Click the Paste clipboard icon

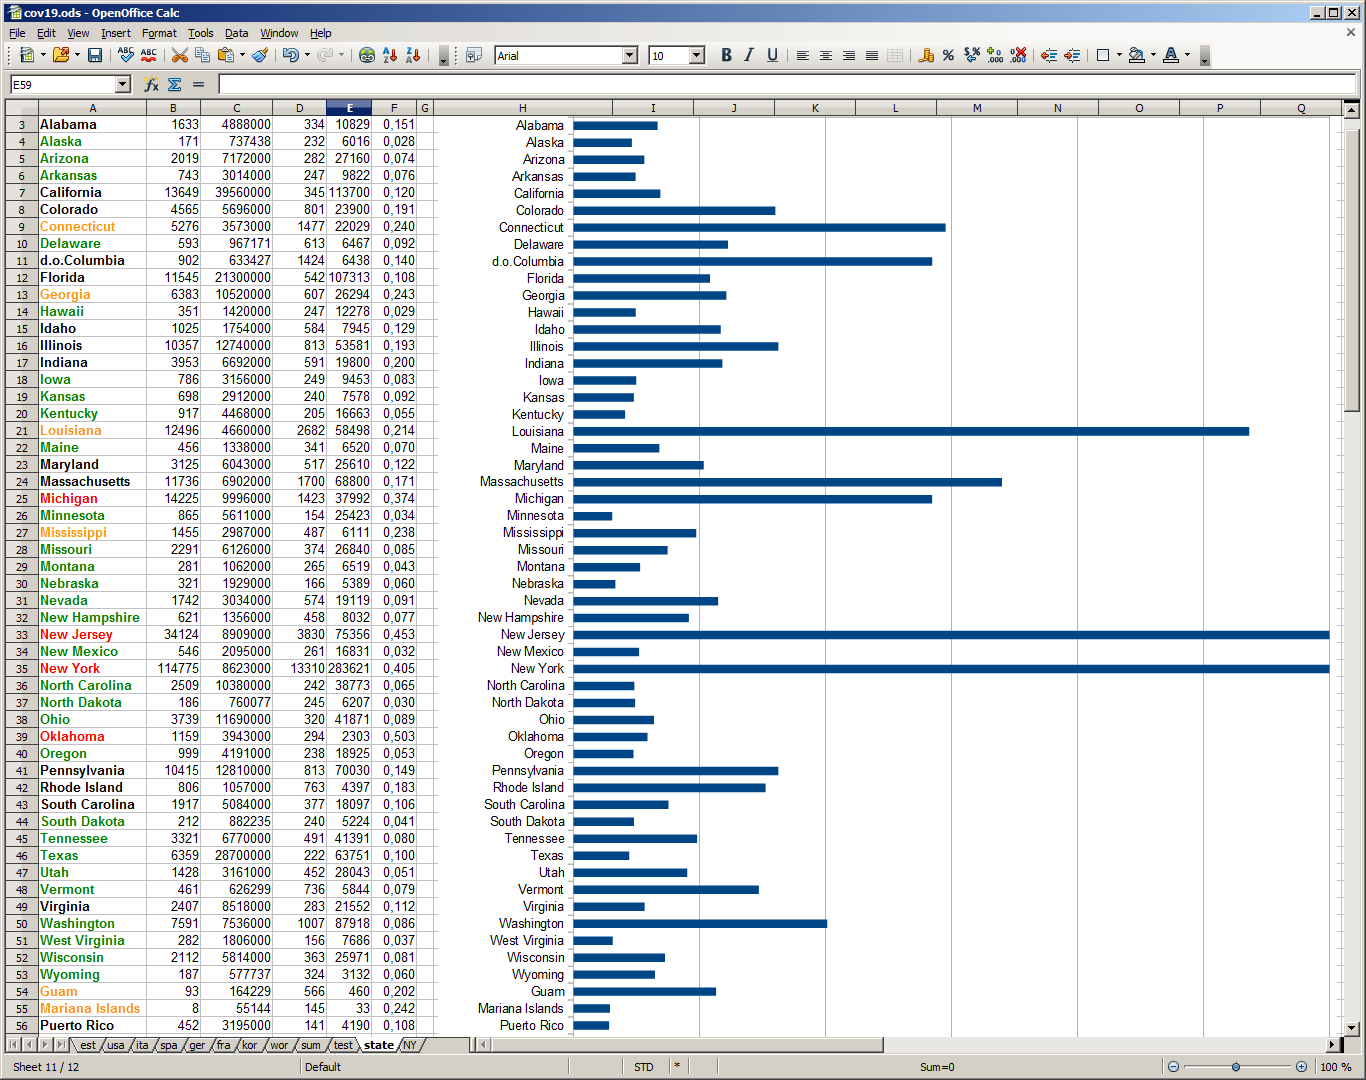pos(226,55)
